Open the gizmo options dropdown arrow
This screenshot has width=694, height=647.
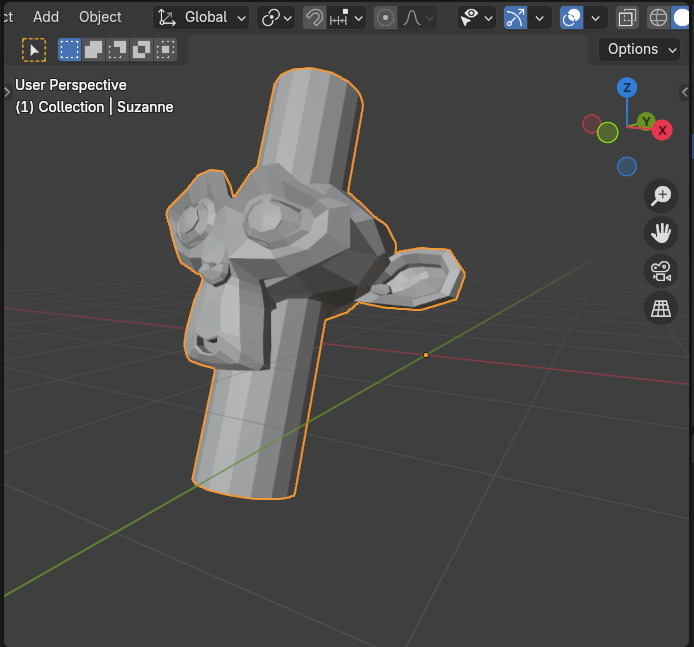point(540,18)
